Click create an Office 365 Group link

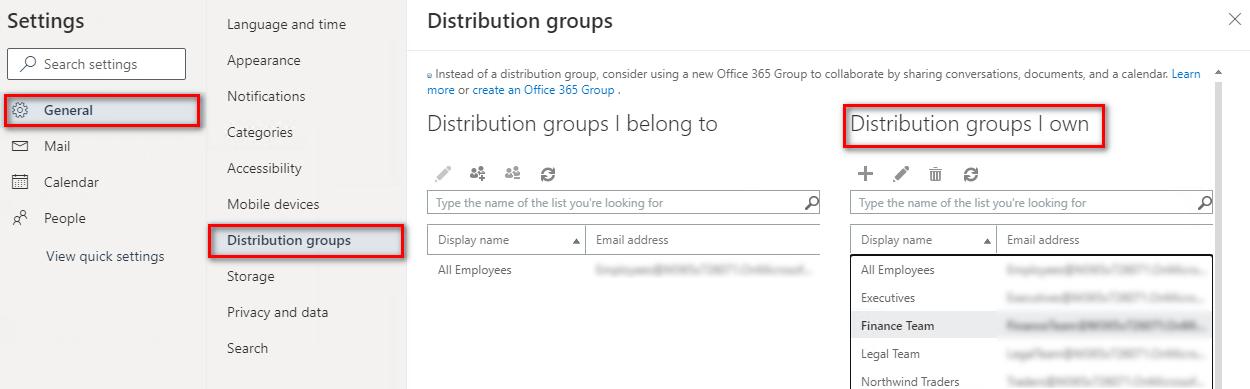tap(543, 90)
